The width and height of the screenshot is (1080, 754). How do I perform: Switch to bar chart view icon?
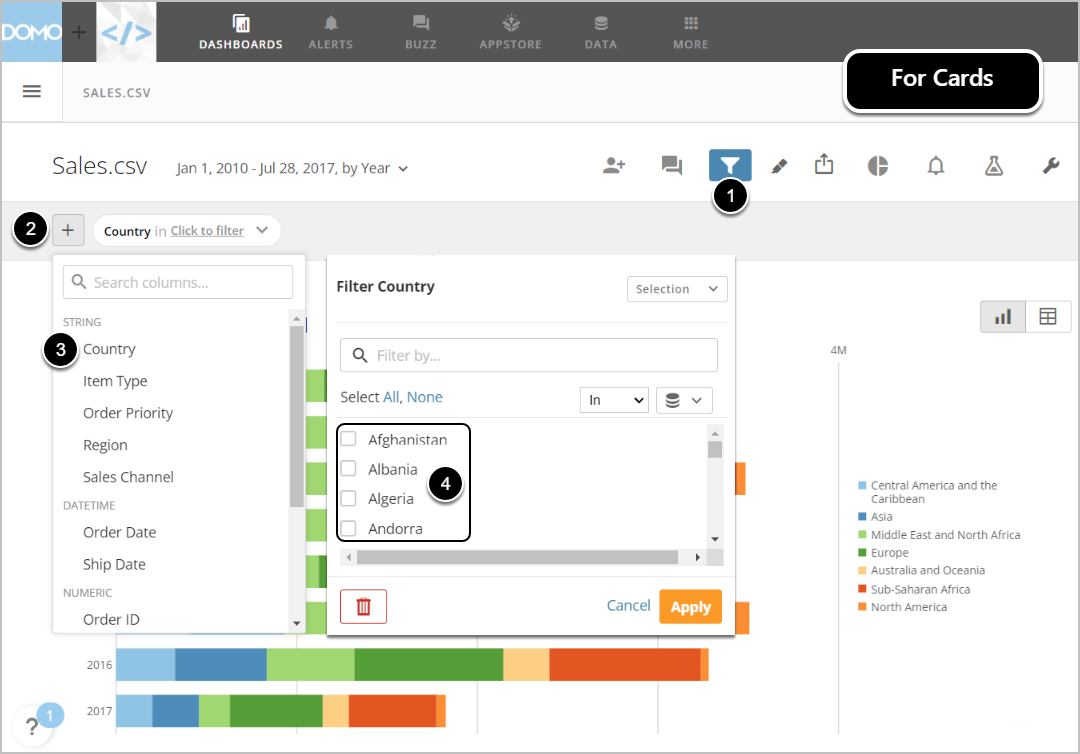coord(1003,317)
